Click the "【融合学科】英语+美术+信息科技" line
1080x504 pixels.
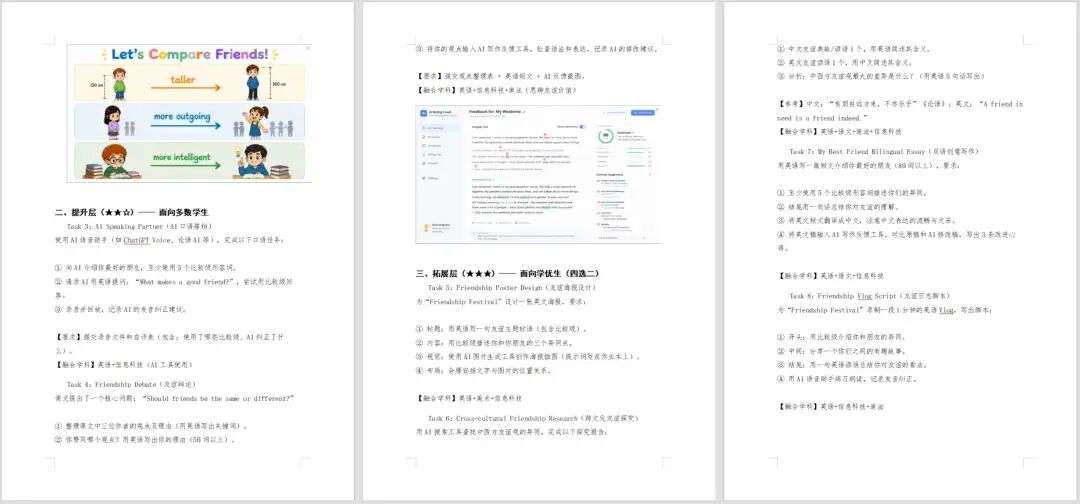tap(469, 398)
